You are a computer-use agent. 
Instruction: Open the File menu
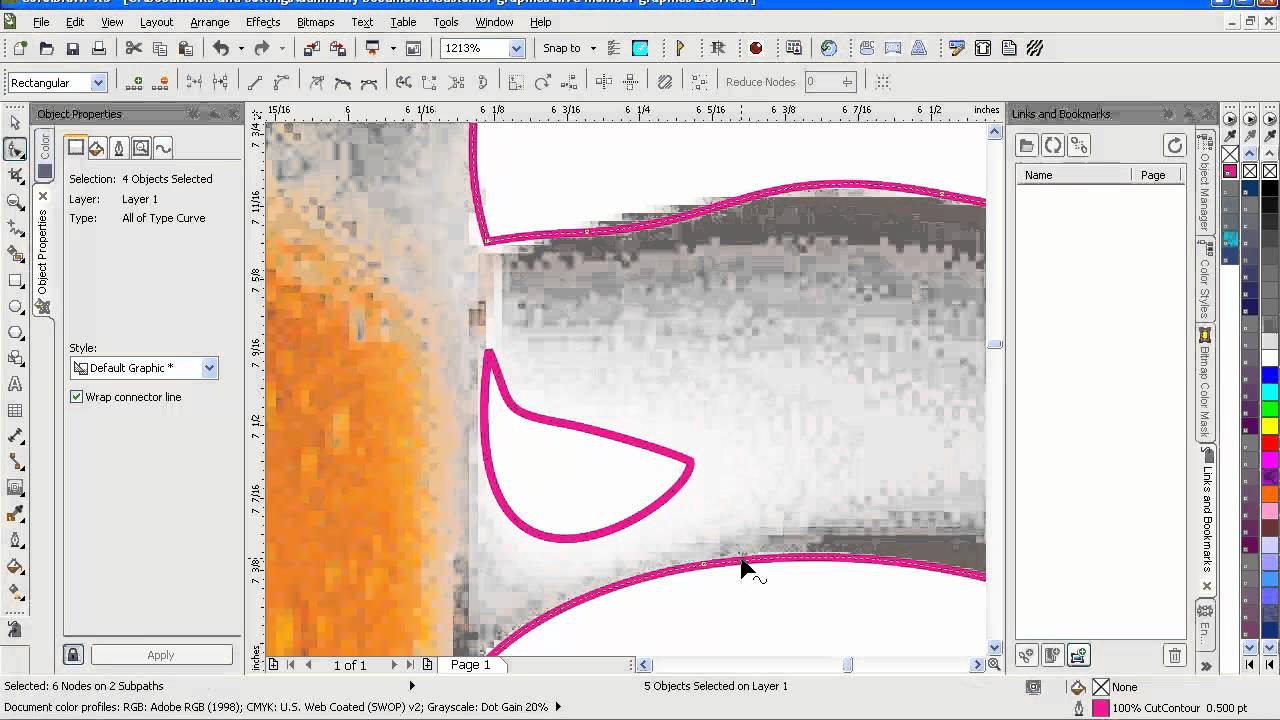tap(41, 22)
